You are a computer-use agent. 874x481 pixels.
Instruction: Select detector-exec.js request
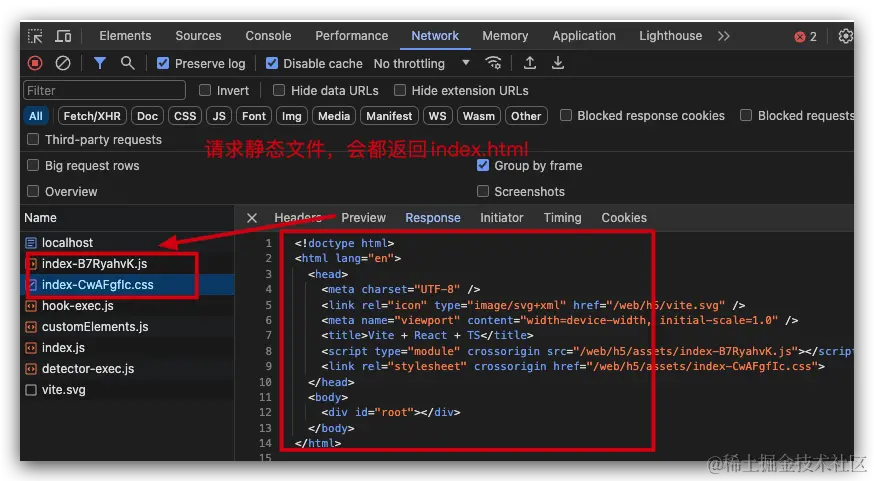[x=128, y=369]
